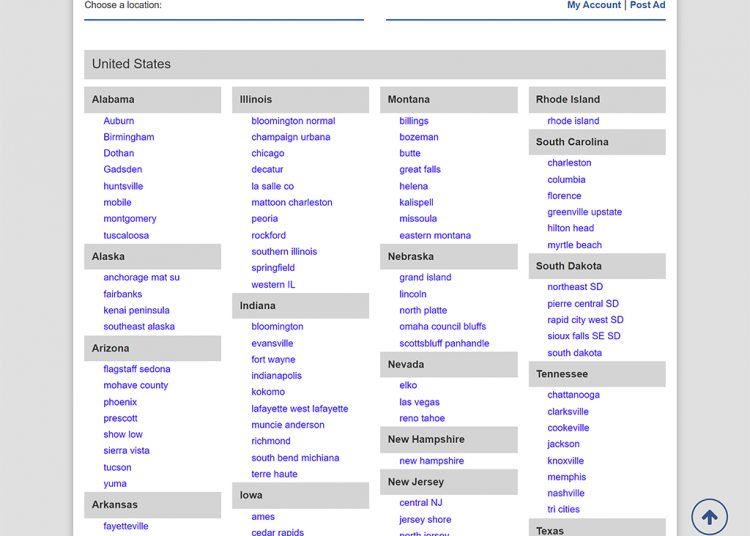Select indianapolis link

[276, 376]
